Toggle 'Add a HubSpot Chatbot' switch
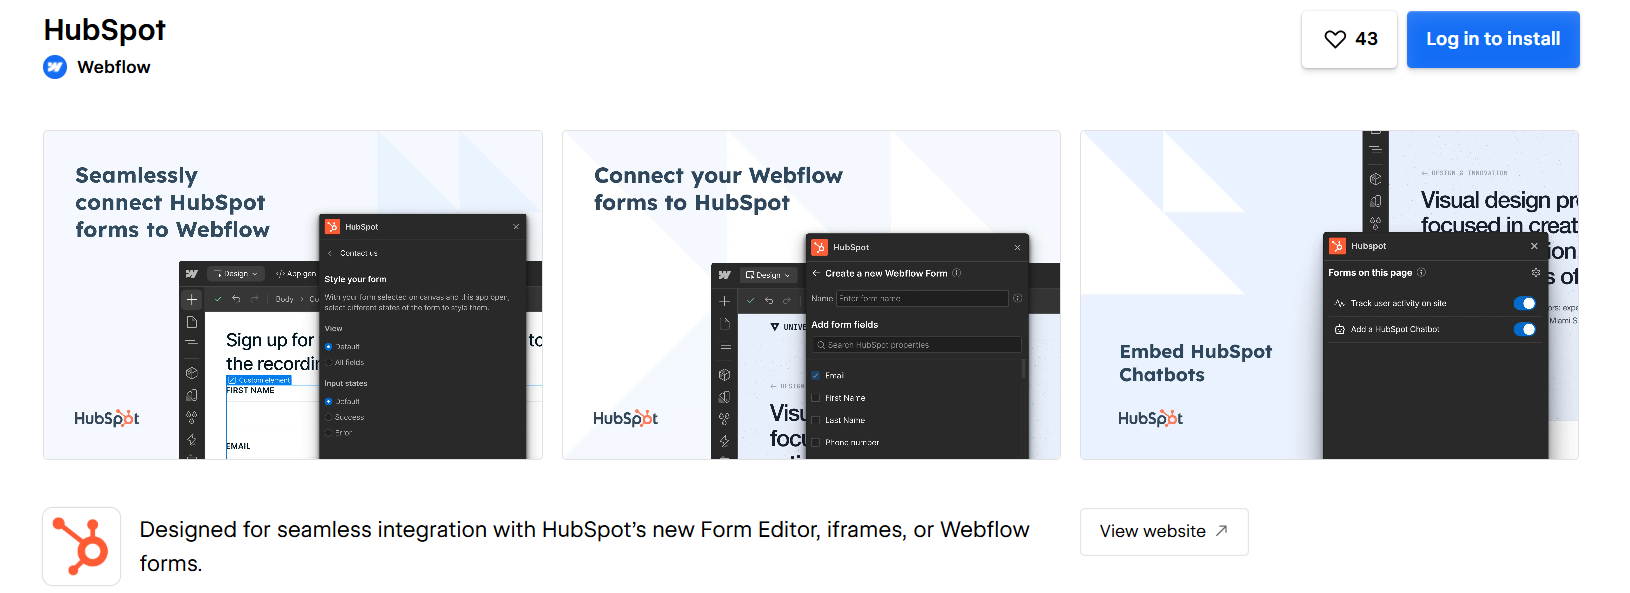Image resolution: width=1630 pixels, height=593 pixels. pos(1525,329)
